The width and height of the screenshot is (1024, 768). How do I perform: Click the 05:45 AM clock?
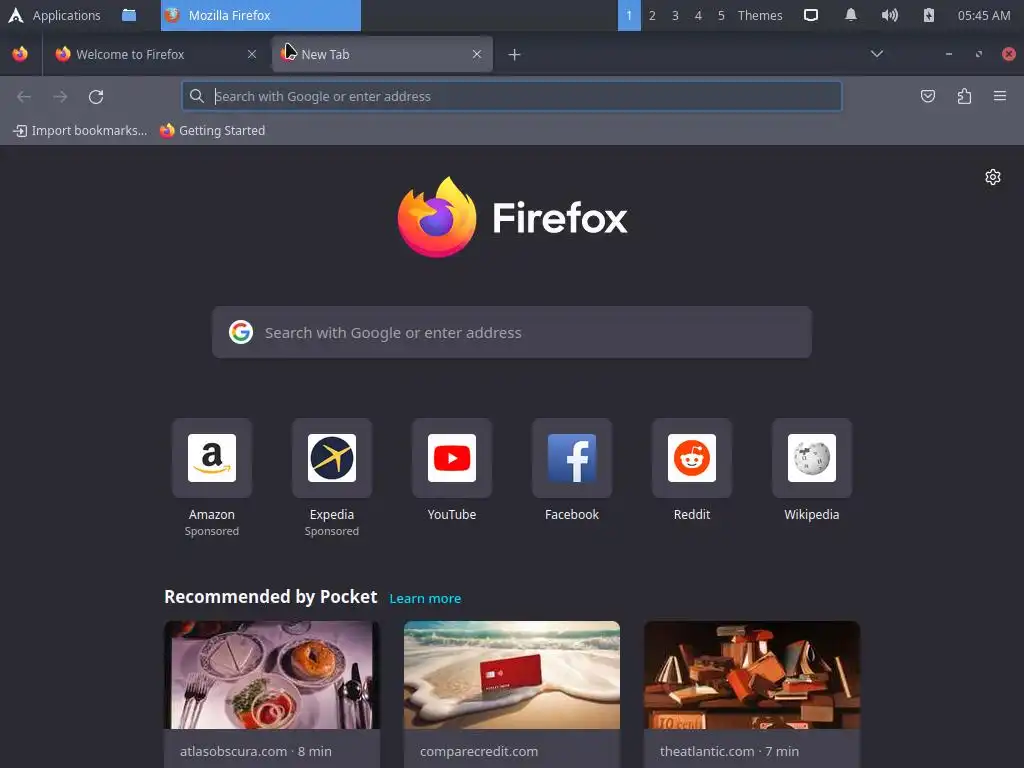[x=984, y=15]
